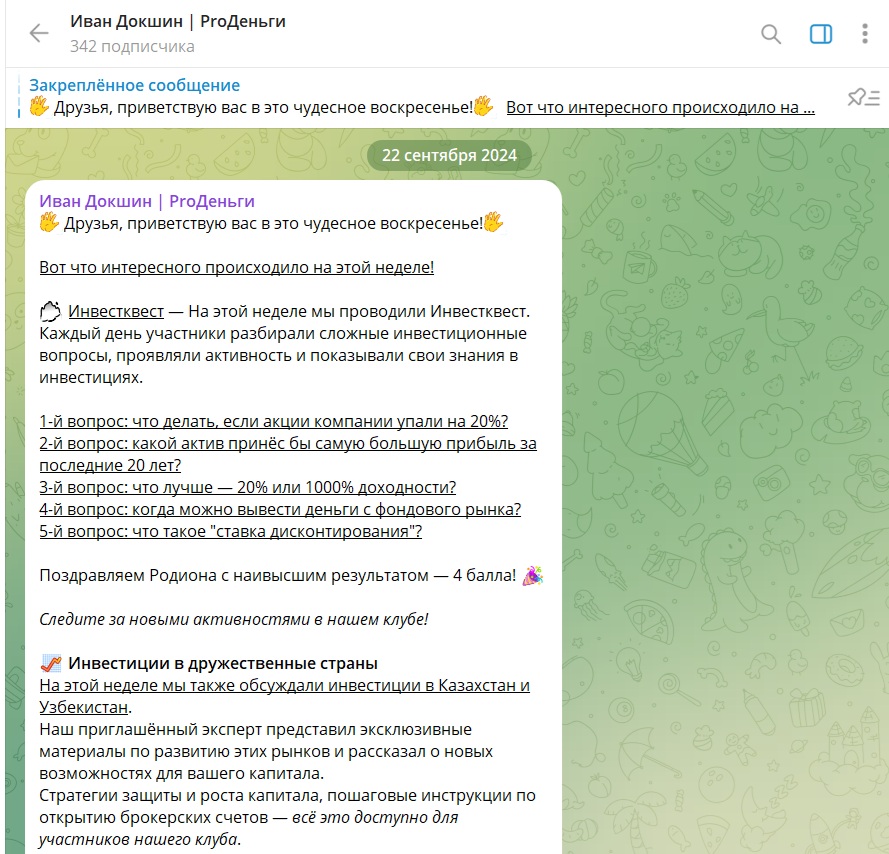
Task: Open the pinned message banner
Action: coord(422,96)
